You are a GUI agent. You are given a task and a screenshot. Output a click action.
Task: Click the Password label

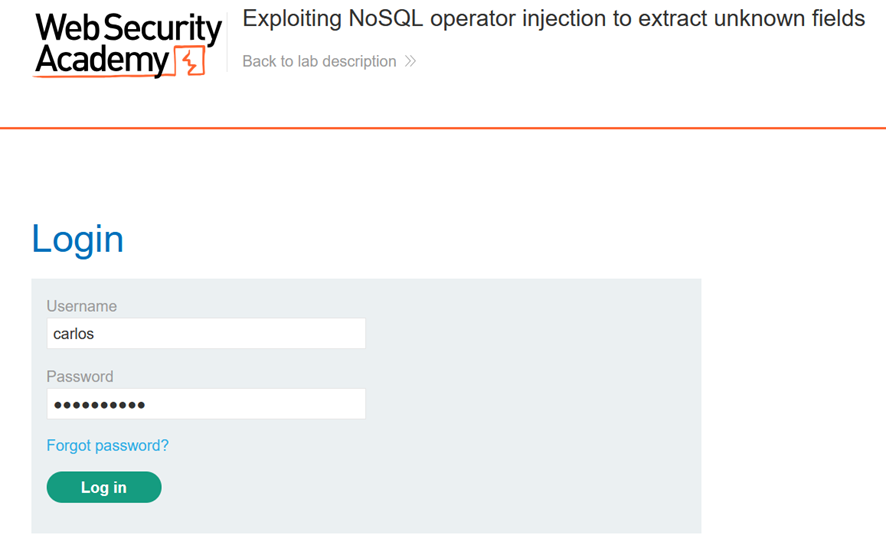(80, 377)
